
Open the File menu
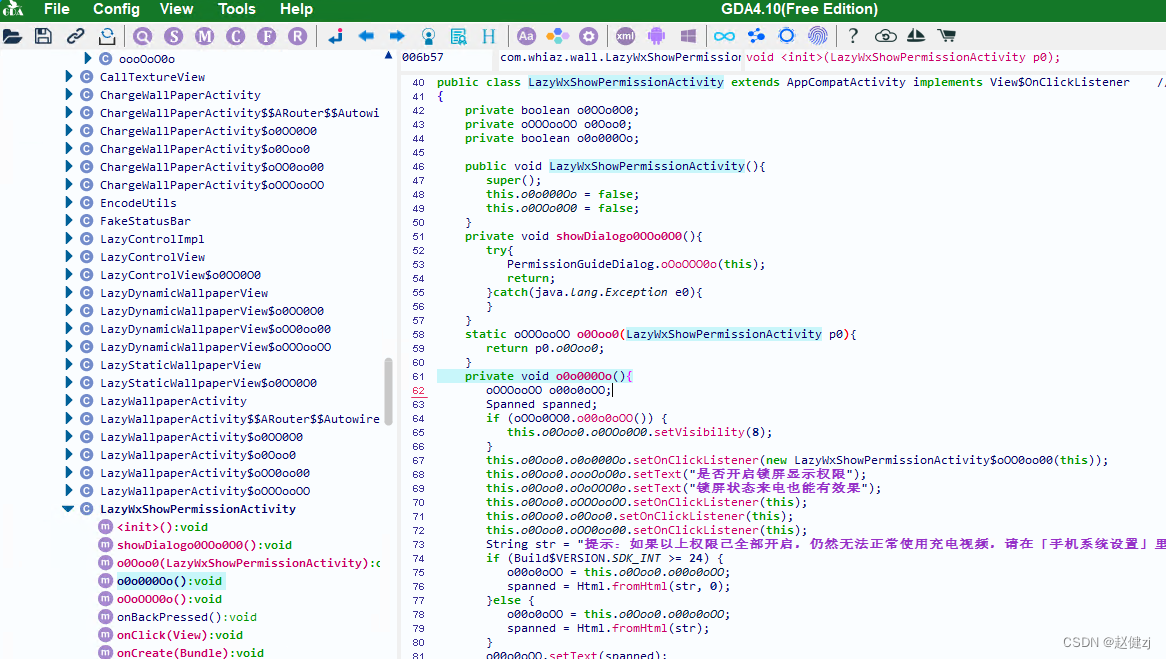point(57,9)
